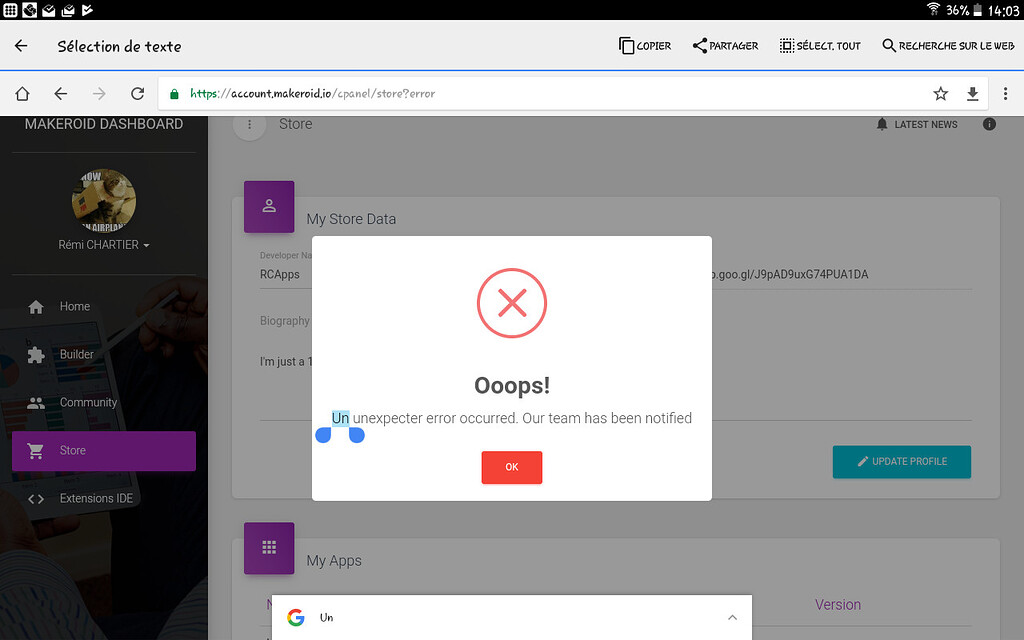Navigate back in the browser

(x=61, y=93)
